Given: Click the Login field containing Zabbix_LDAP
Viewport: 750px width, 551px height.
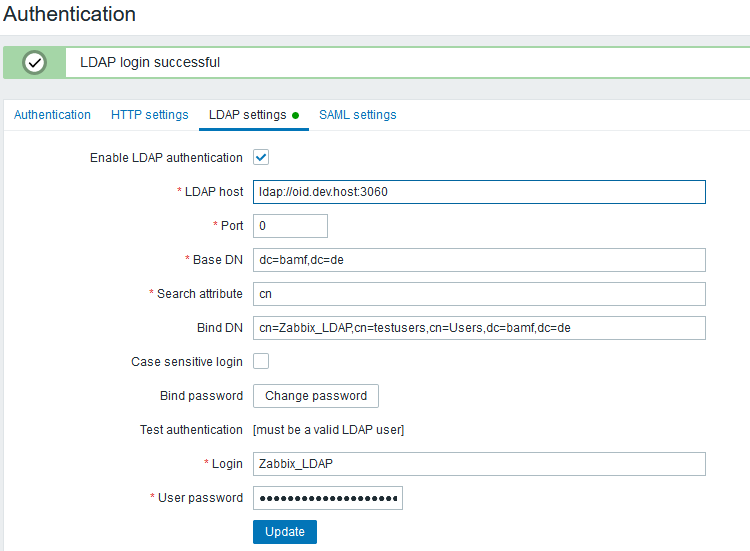Looking at the screenshot, I should click(479, 464).
